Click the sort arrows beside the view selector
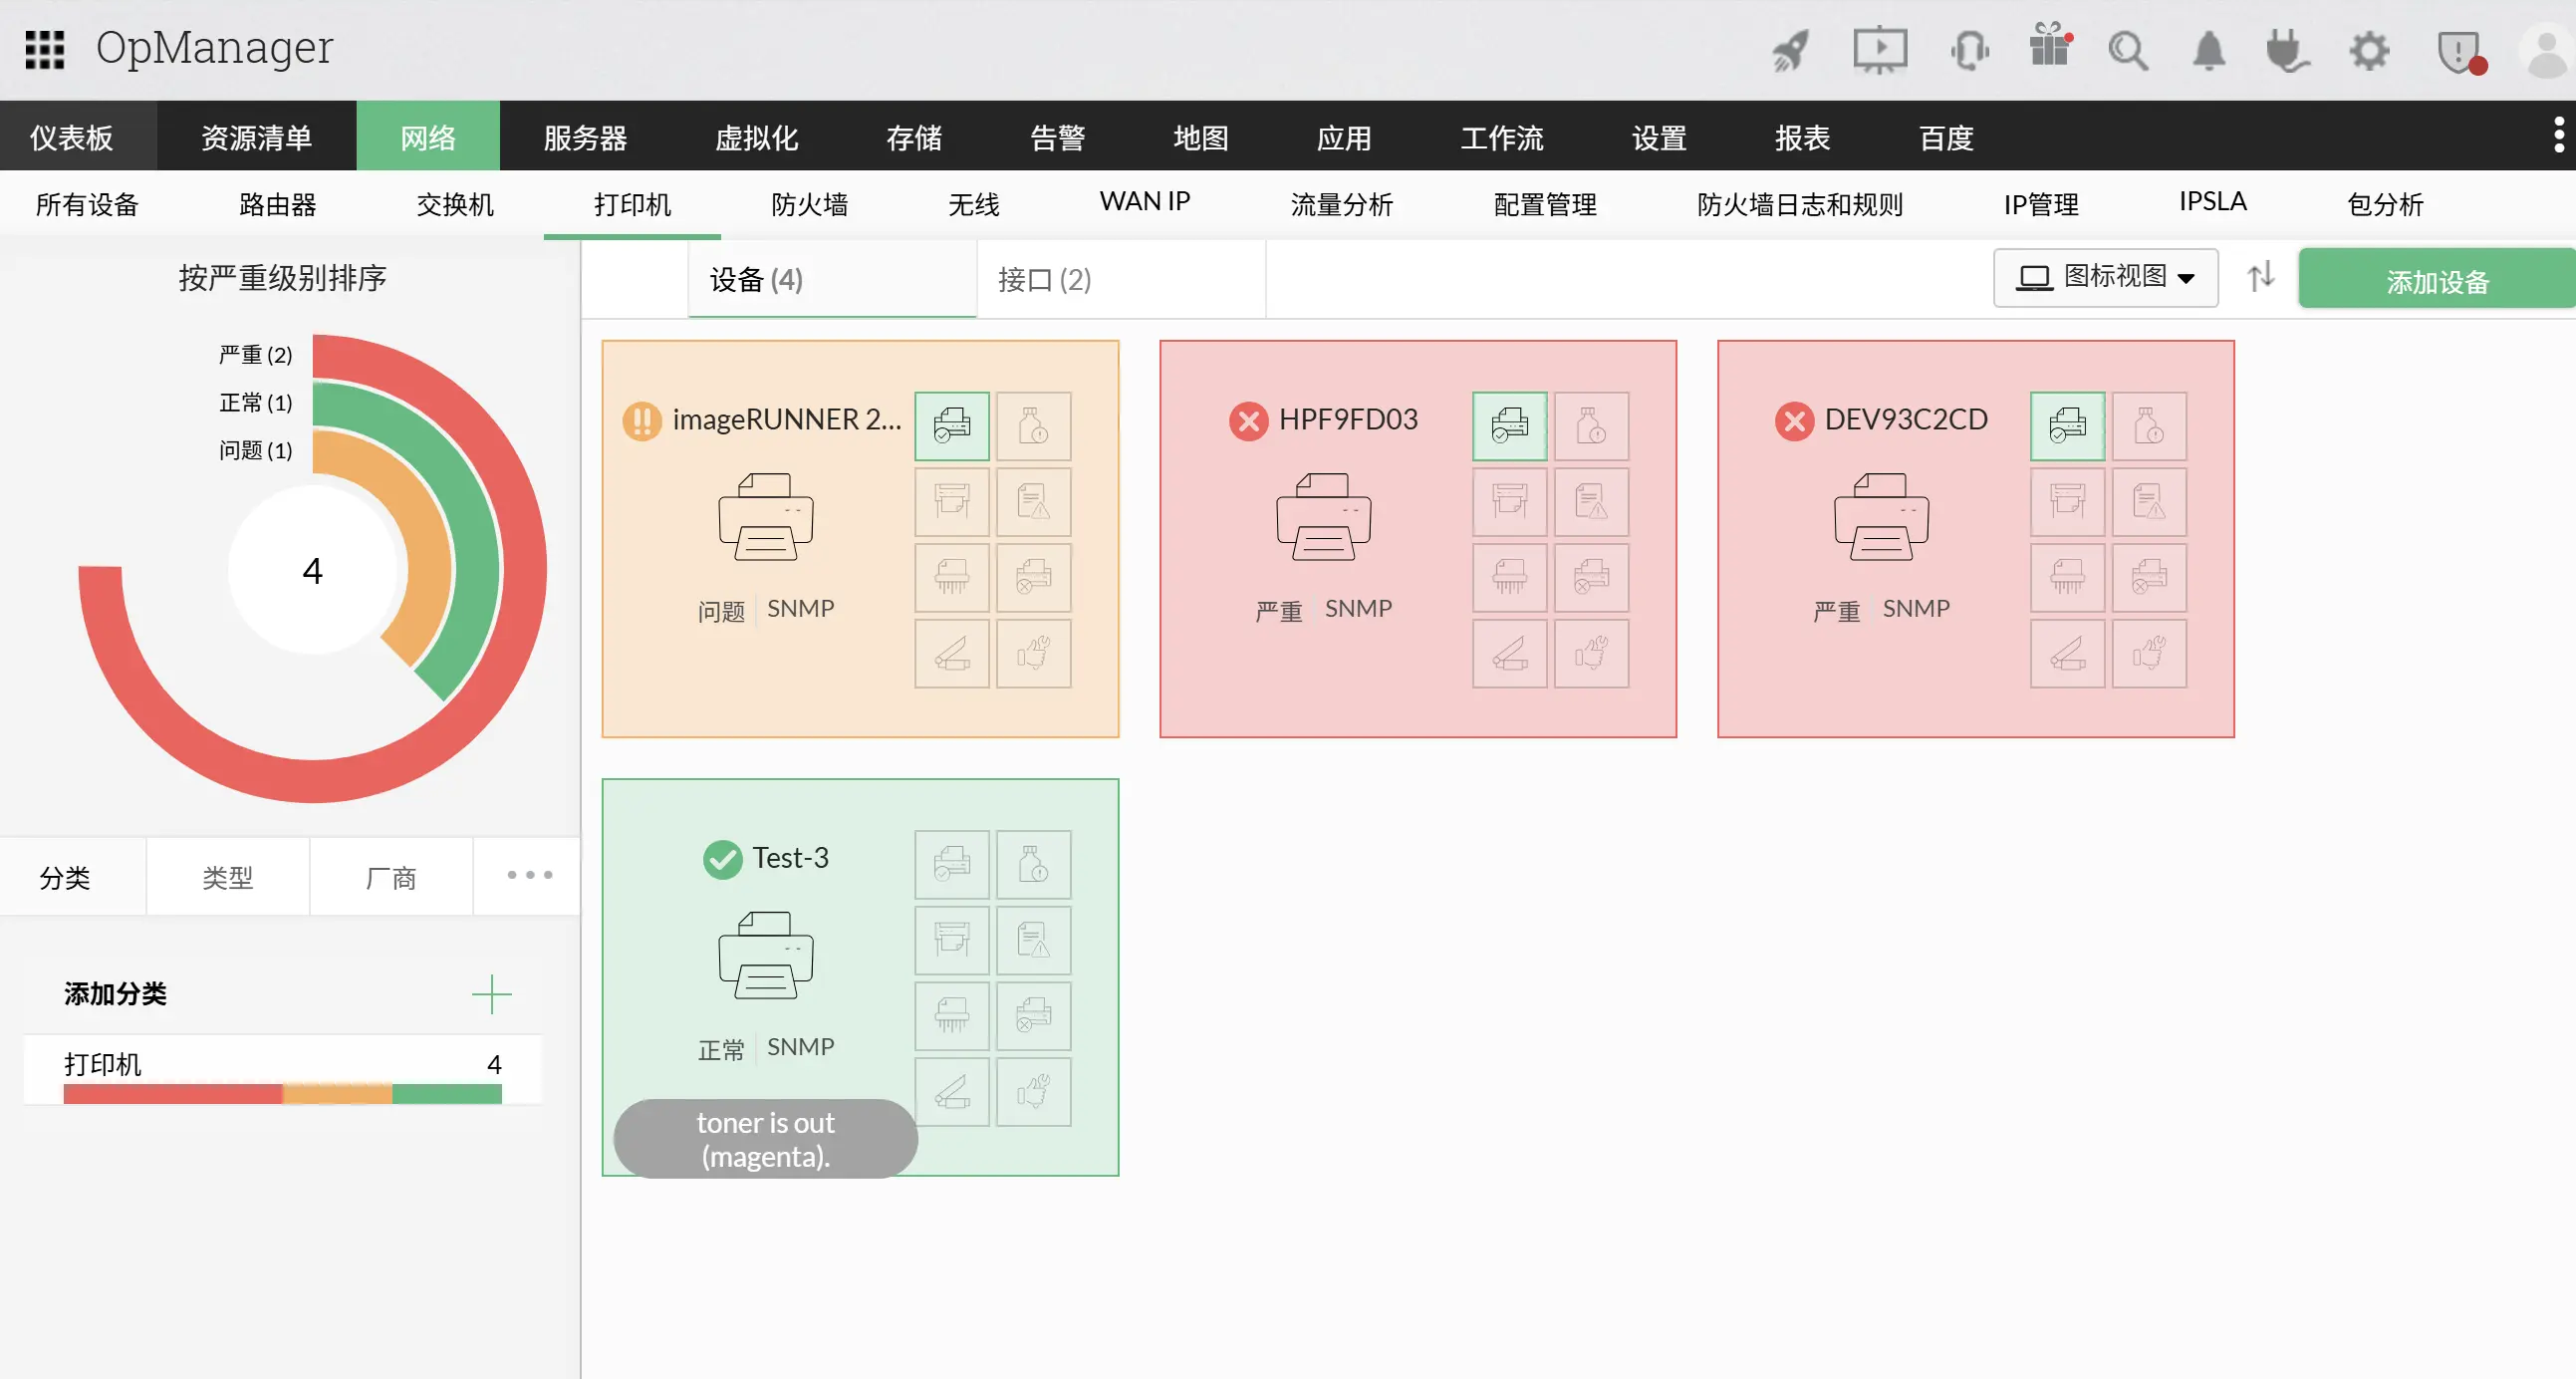 [2261, 278]
